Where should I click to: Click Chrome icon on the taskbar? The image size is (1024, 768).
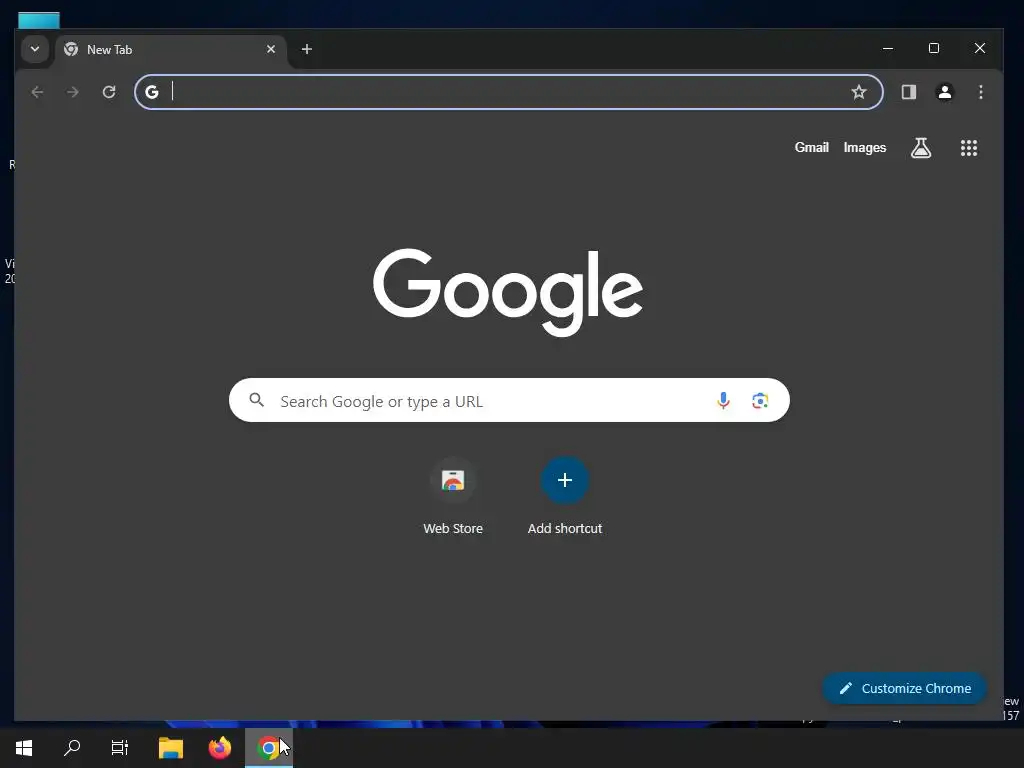pos(268,748)
